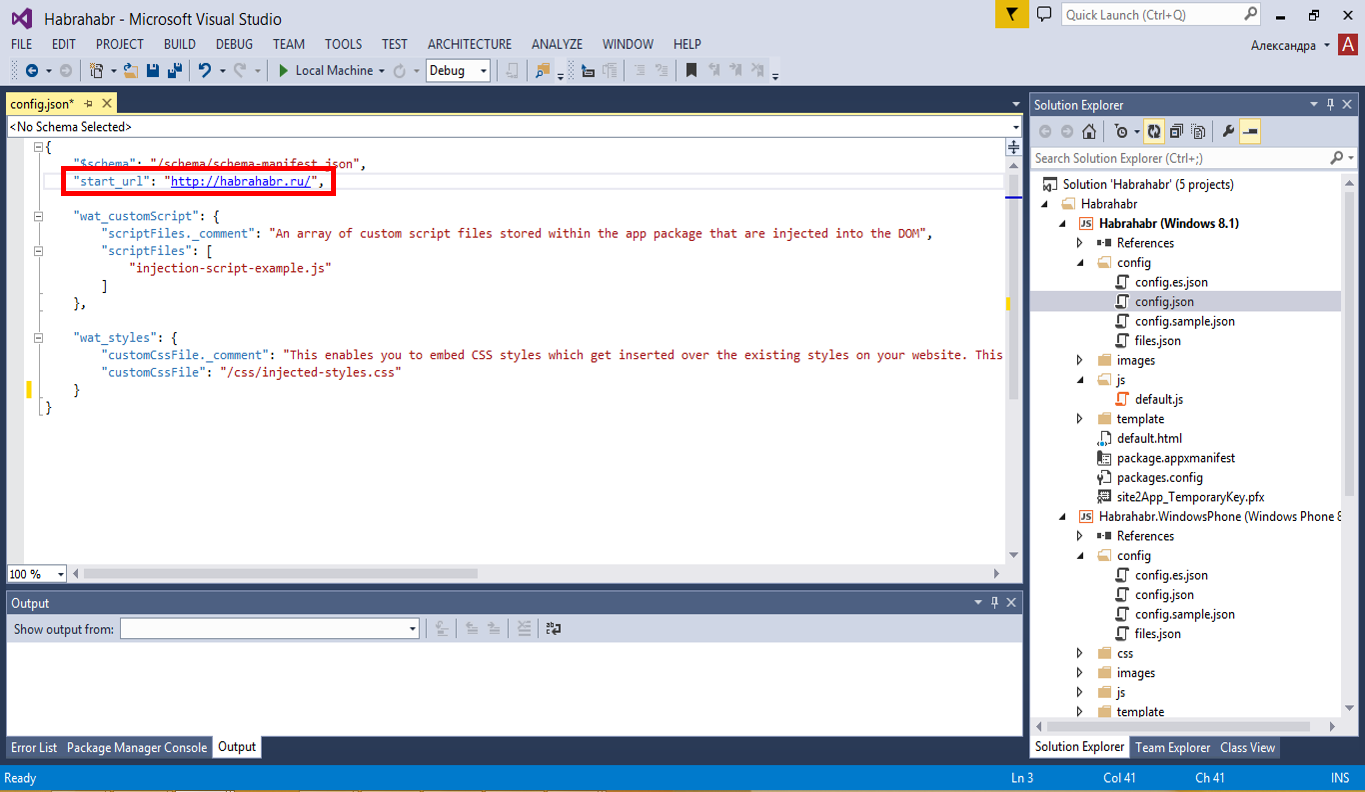Open the Undo history dropdown arrow
Image resolution: width=1365 pixels, height=792 pixels.
[221, 71]
